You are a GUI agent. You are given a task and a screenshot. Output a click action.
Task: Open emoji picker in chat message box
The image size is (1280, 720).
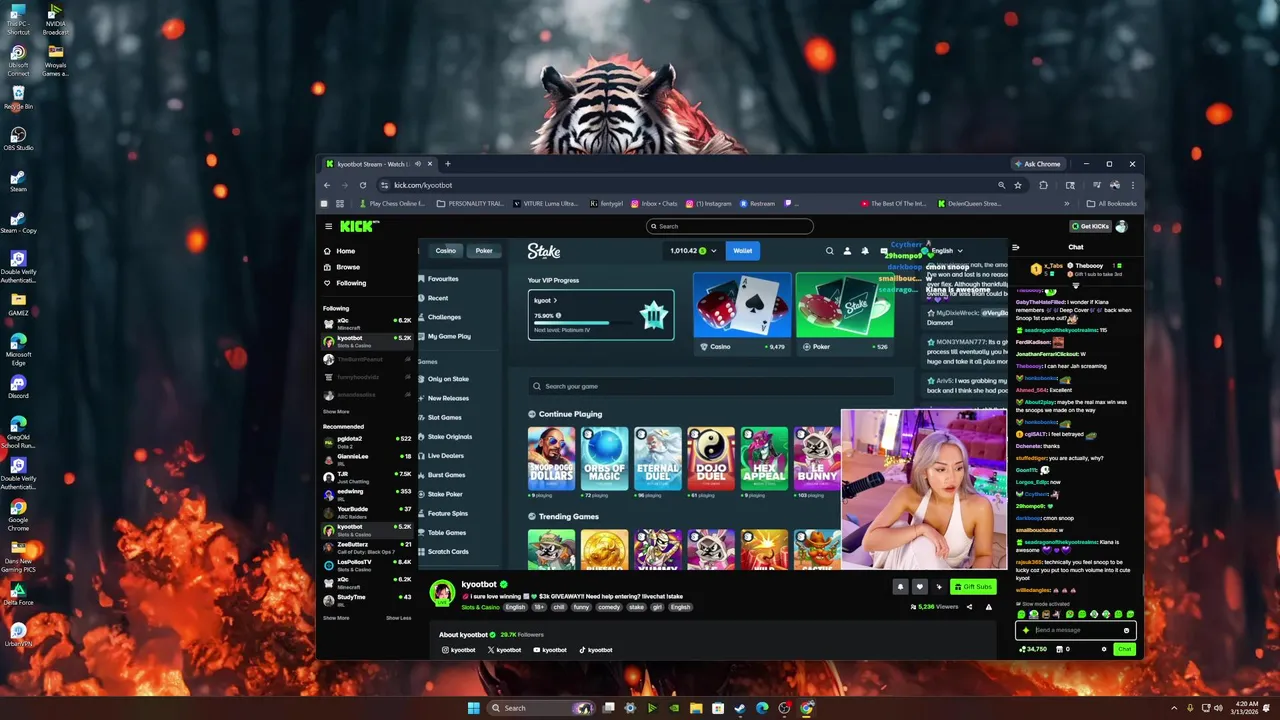(1126, 630)
